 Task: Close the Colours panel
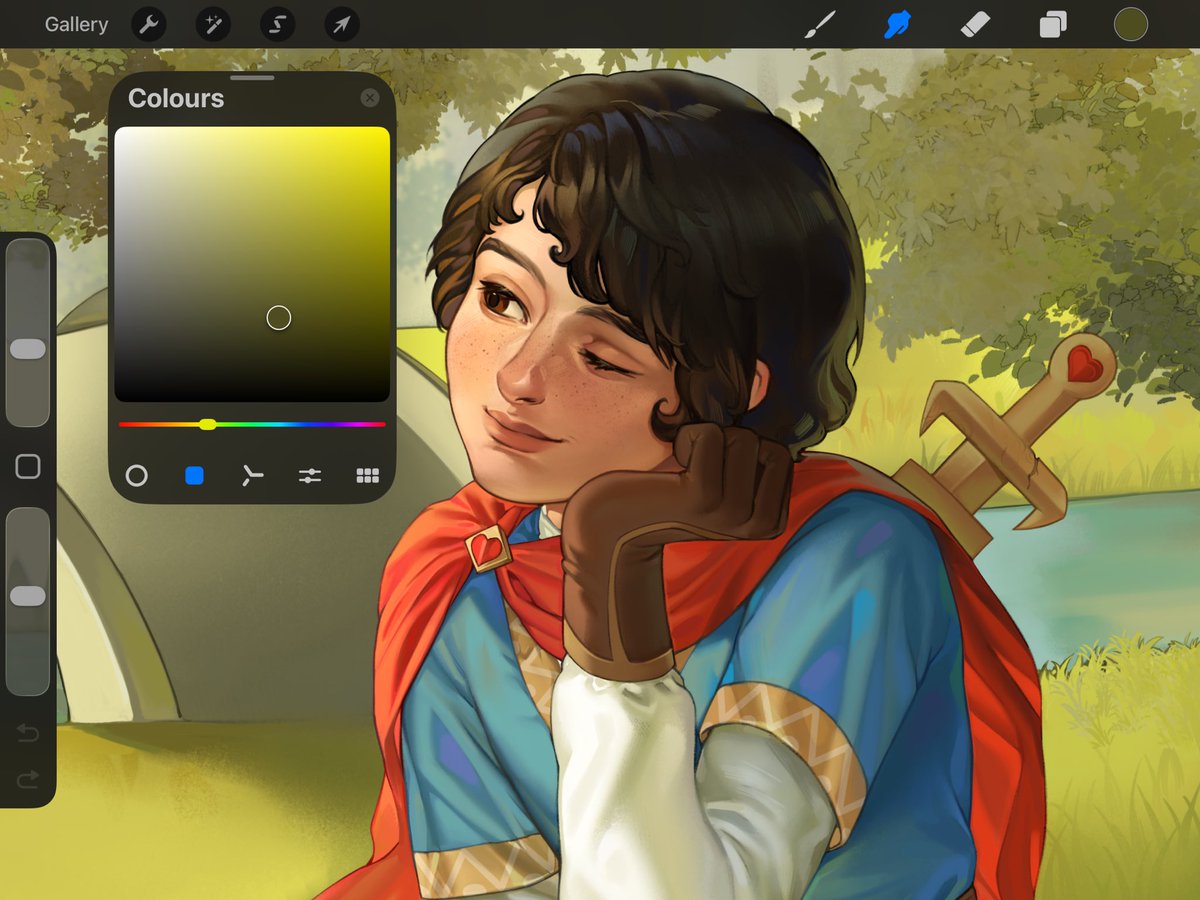coord(370,98)
